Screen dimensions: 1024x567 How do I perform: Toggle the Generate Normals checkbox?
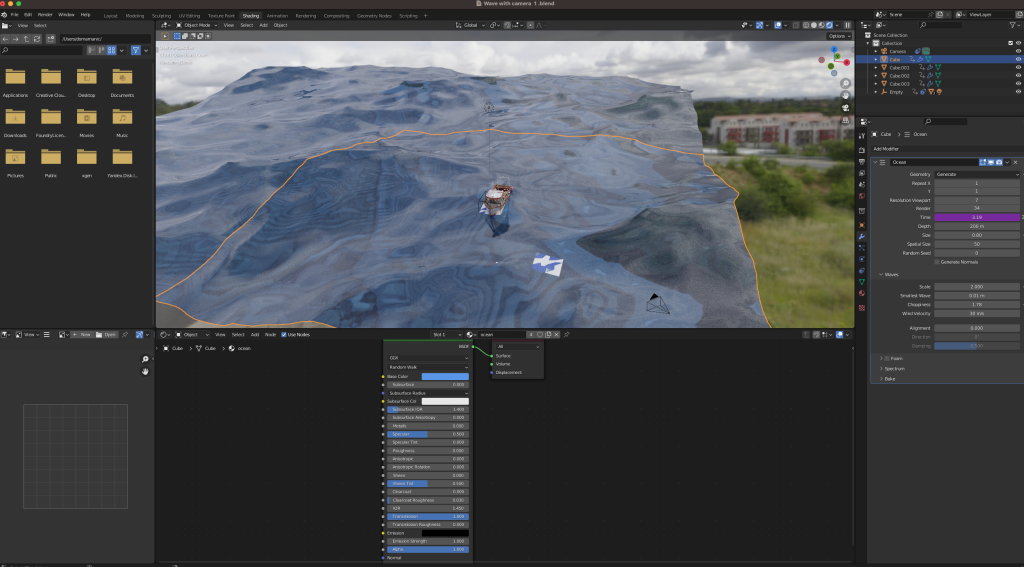coord(936,262)
